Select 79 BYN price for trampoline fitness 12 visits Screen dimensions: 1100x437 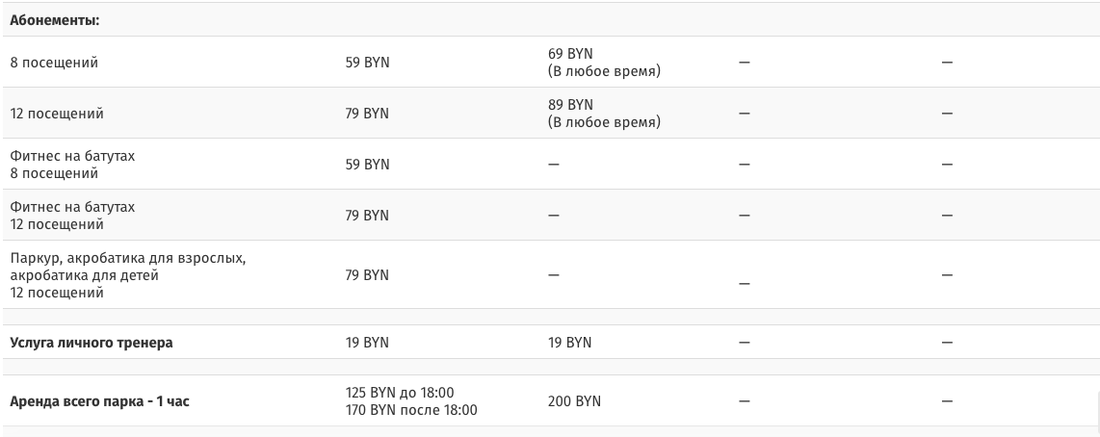pyautogui.click(x=367, y=215)
